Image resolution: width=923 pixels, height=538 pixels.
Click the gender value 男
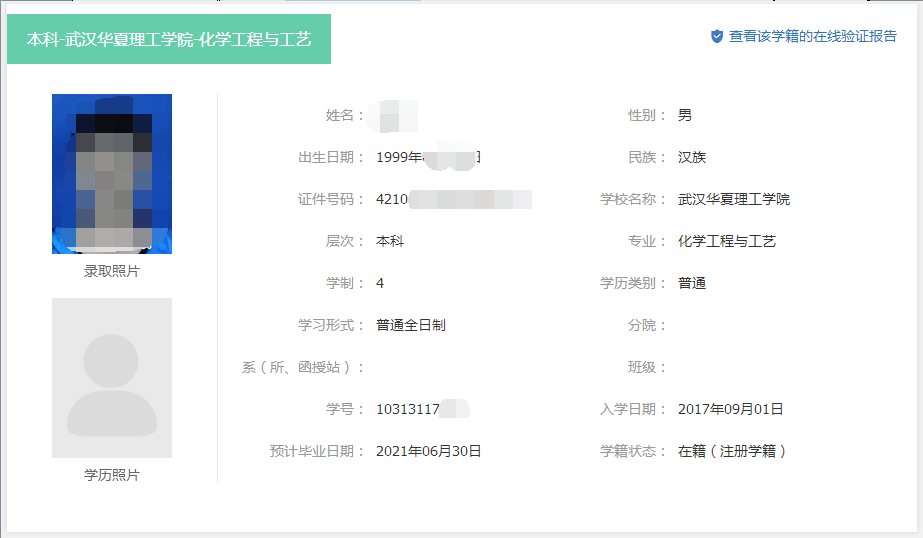(x=685, y=115)
